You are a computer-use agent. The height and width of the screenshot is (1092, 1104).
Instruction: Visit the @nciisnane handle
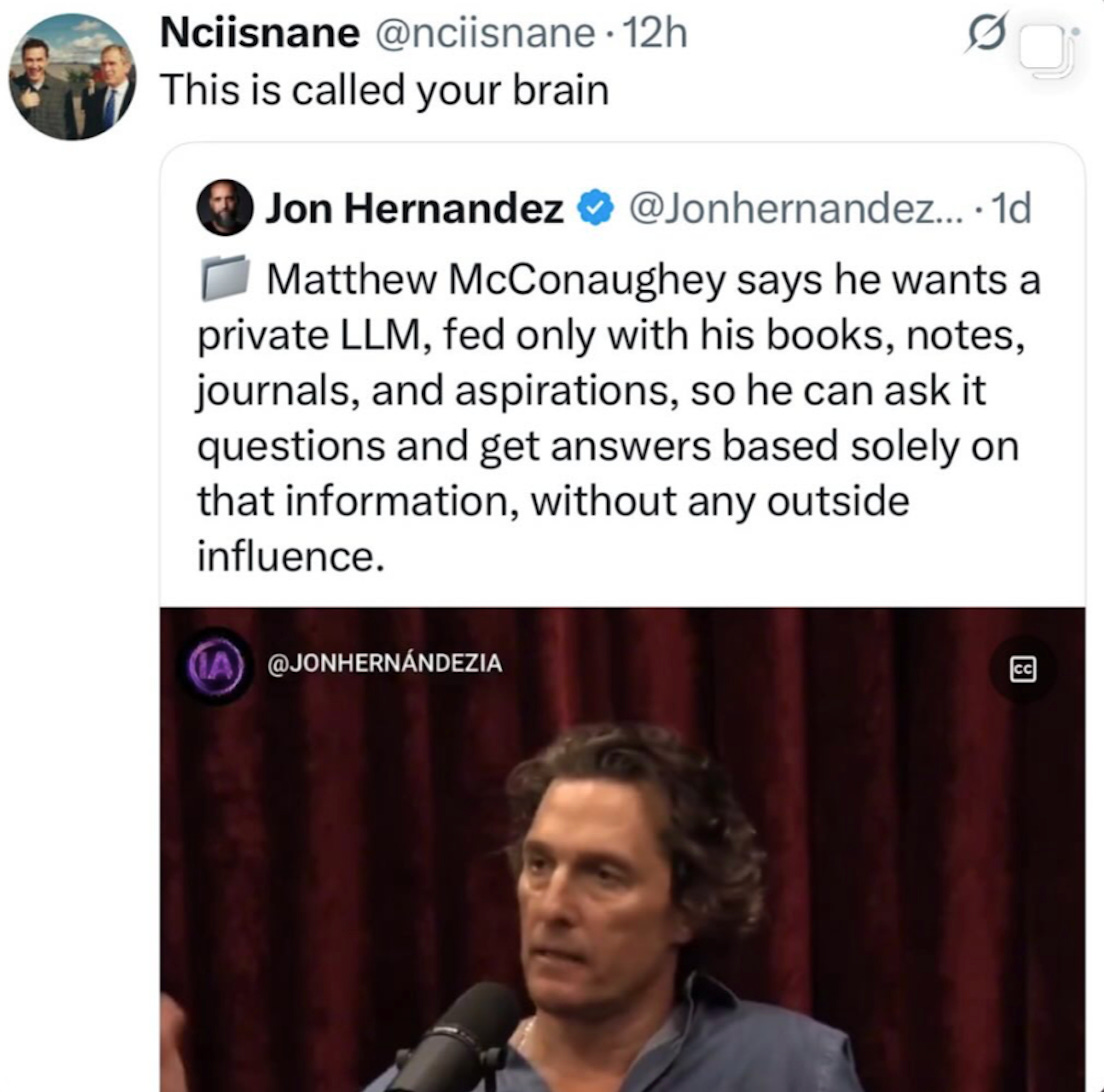pos(484,33)
